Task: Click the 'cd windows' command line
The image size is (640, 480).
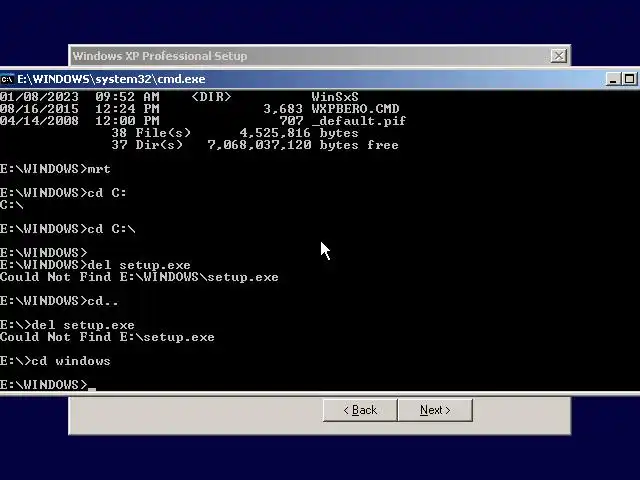Action: [55, 361]
